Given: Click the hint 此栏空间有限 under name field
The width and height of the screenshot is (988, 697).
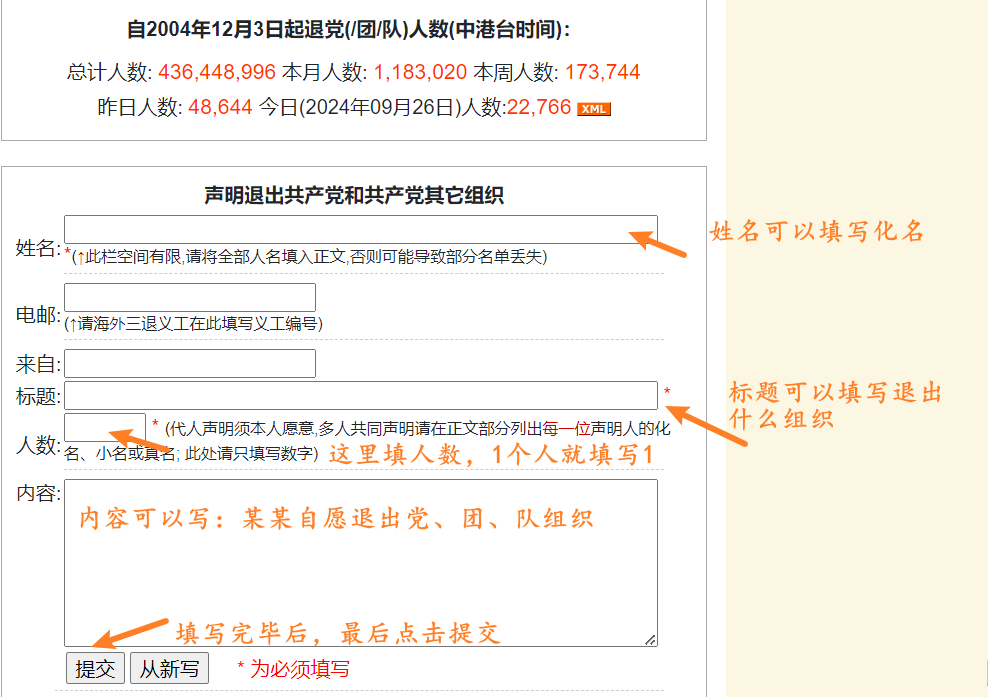Looking at the screenshot, I should 309,256.
